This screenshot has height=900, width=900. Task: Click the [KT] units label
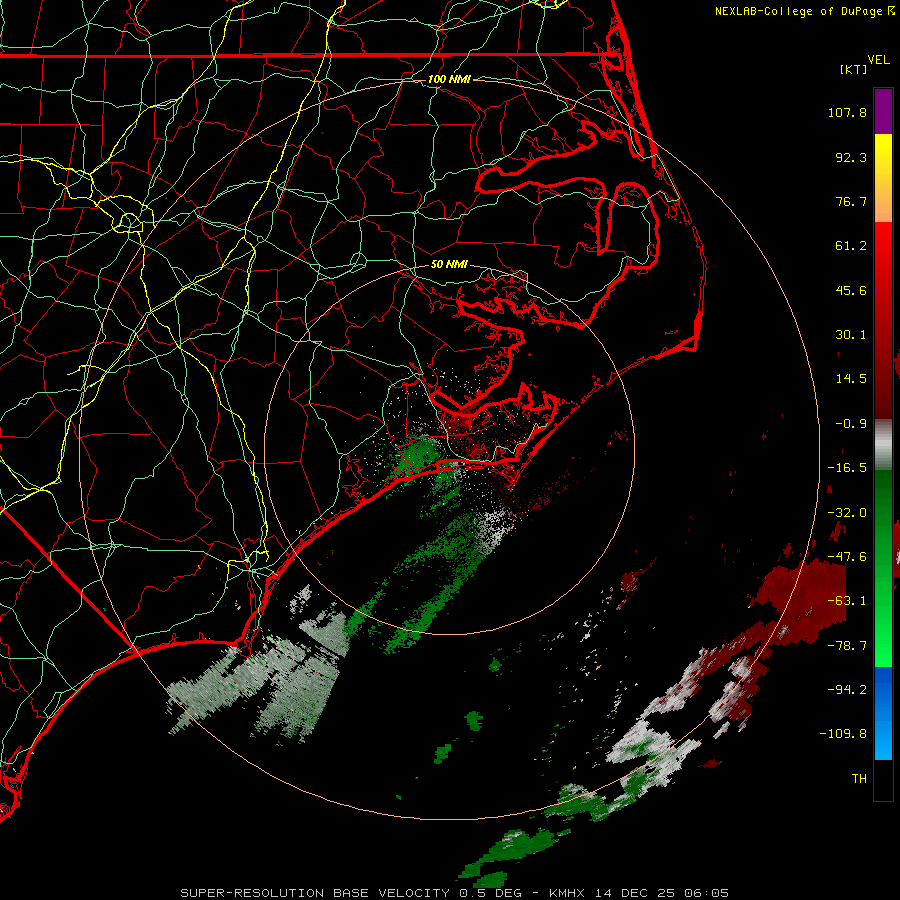(854, 69)
